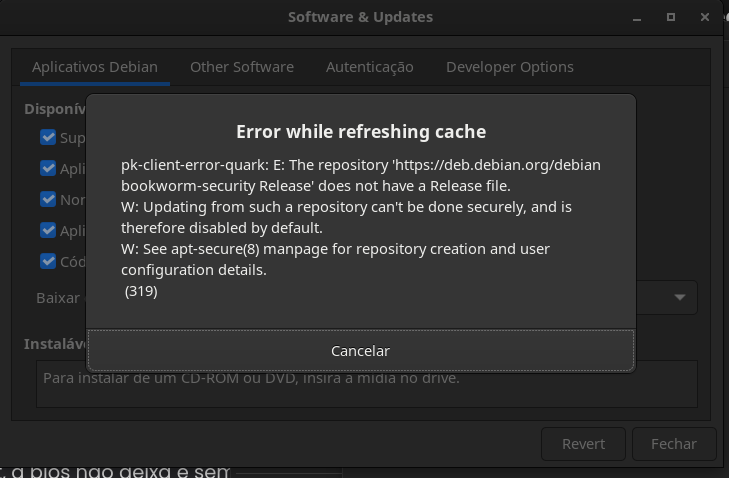Screen dimensions: 729x478
Task: Open the Other Software tab
Action: [x=242, y=67]
